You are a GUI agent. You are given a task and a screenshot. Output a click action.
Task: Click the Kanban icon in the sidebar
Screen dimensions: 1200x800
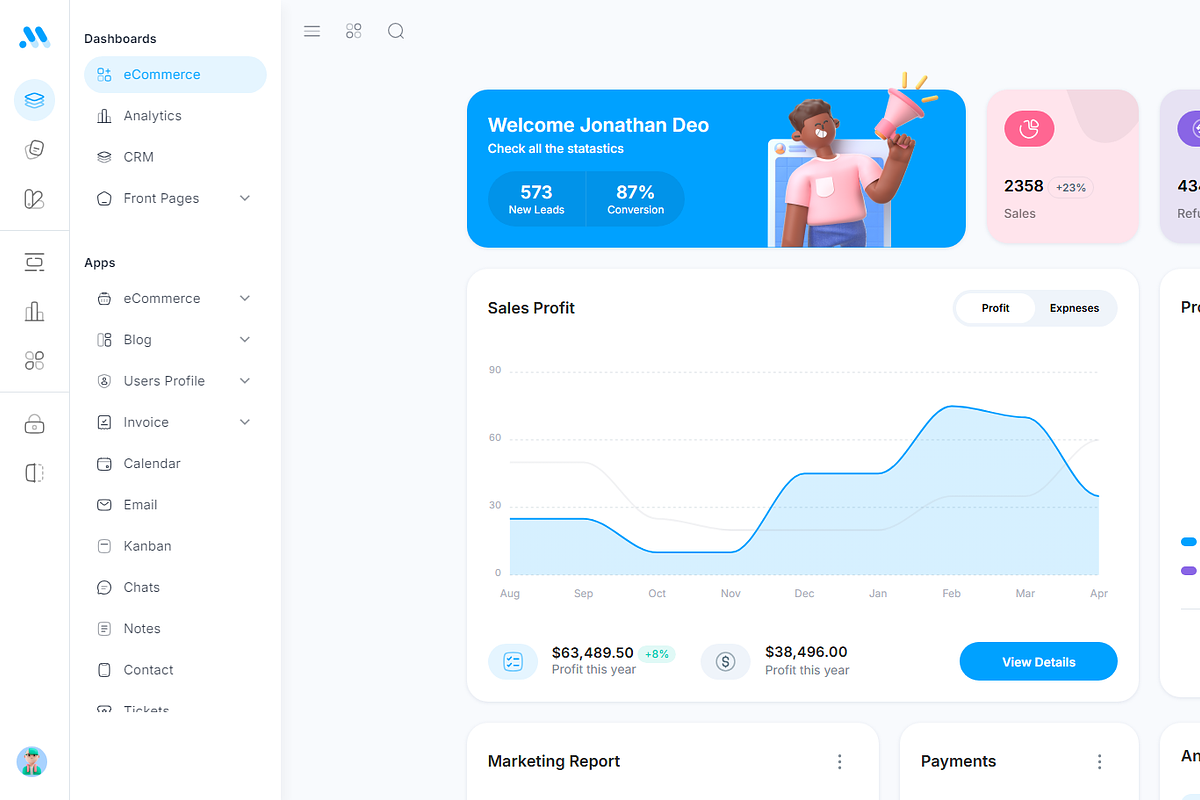tap(104, 546)
